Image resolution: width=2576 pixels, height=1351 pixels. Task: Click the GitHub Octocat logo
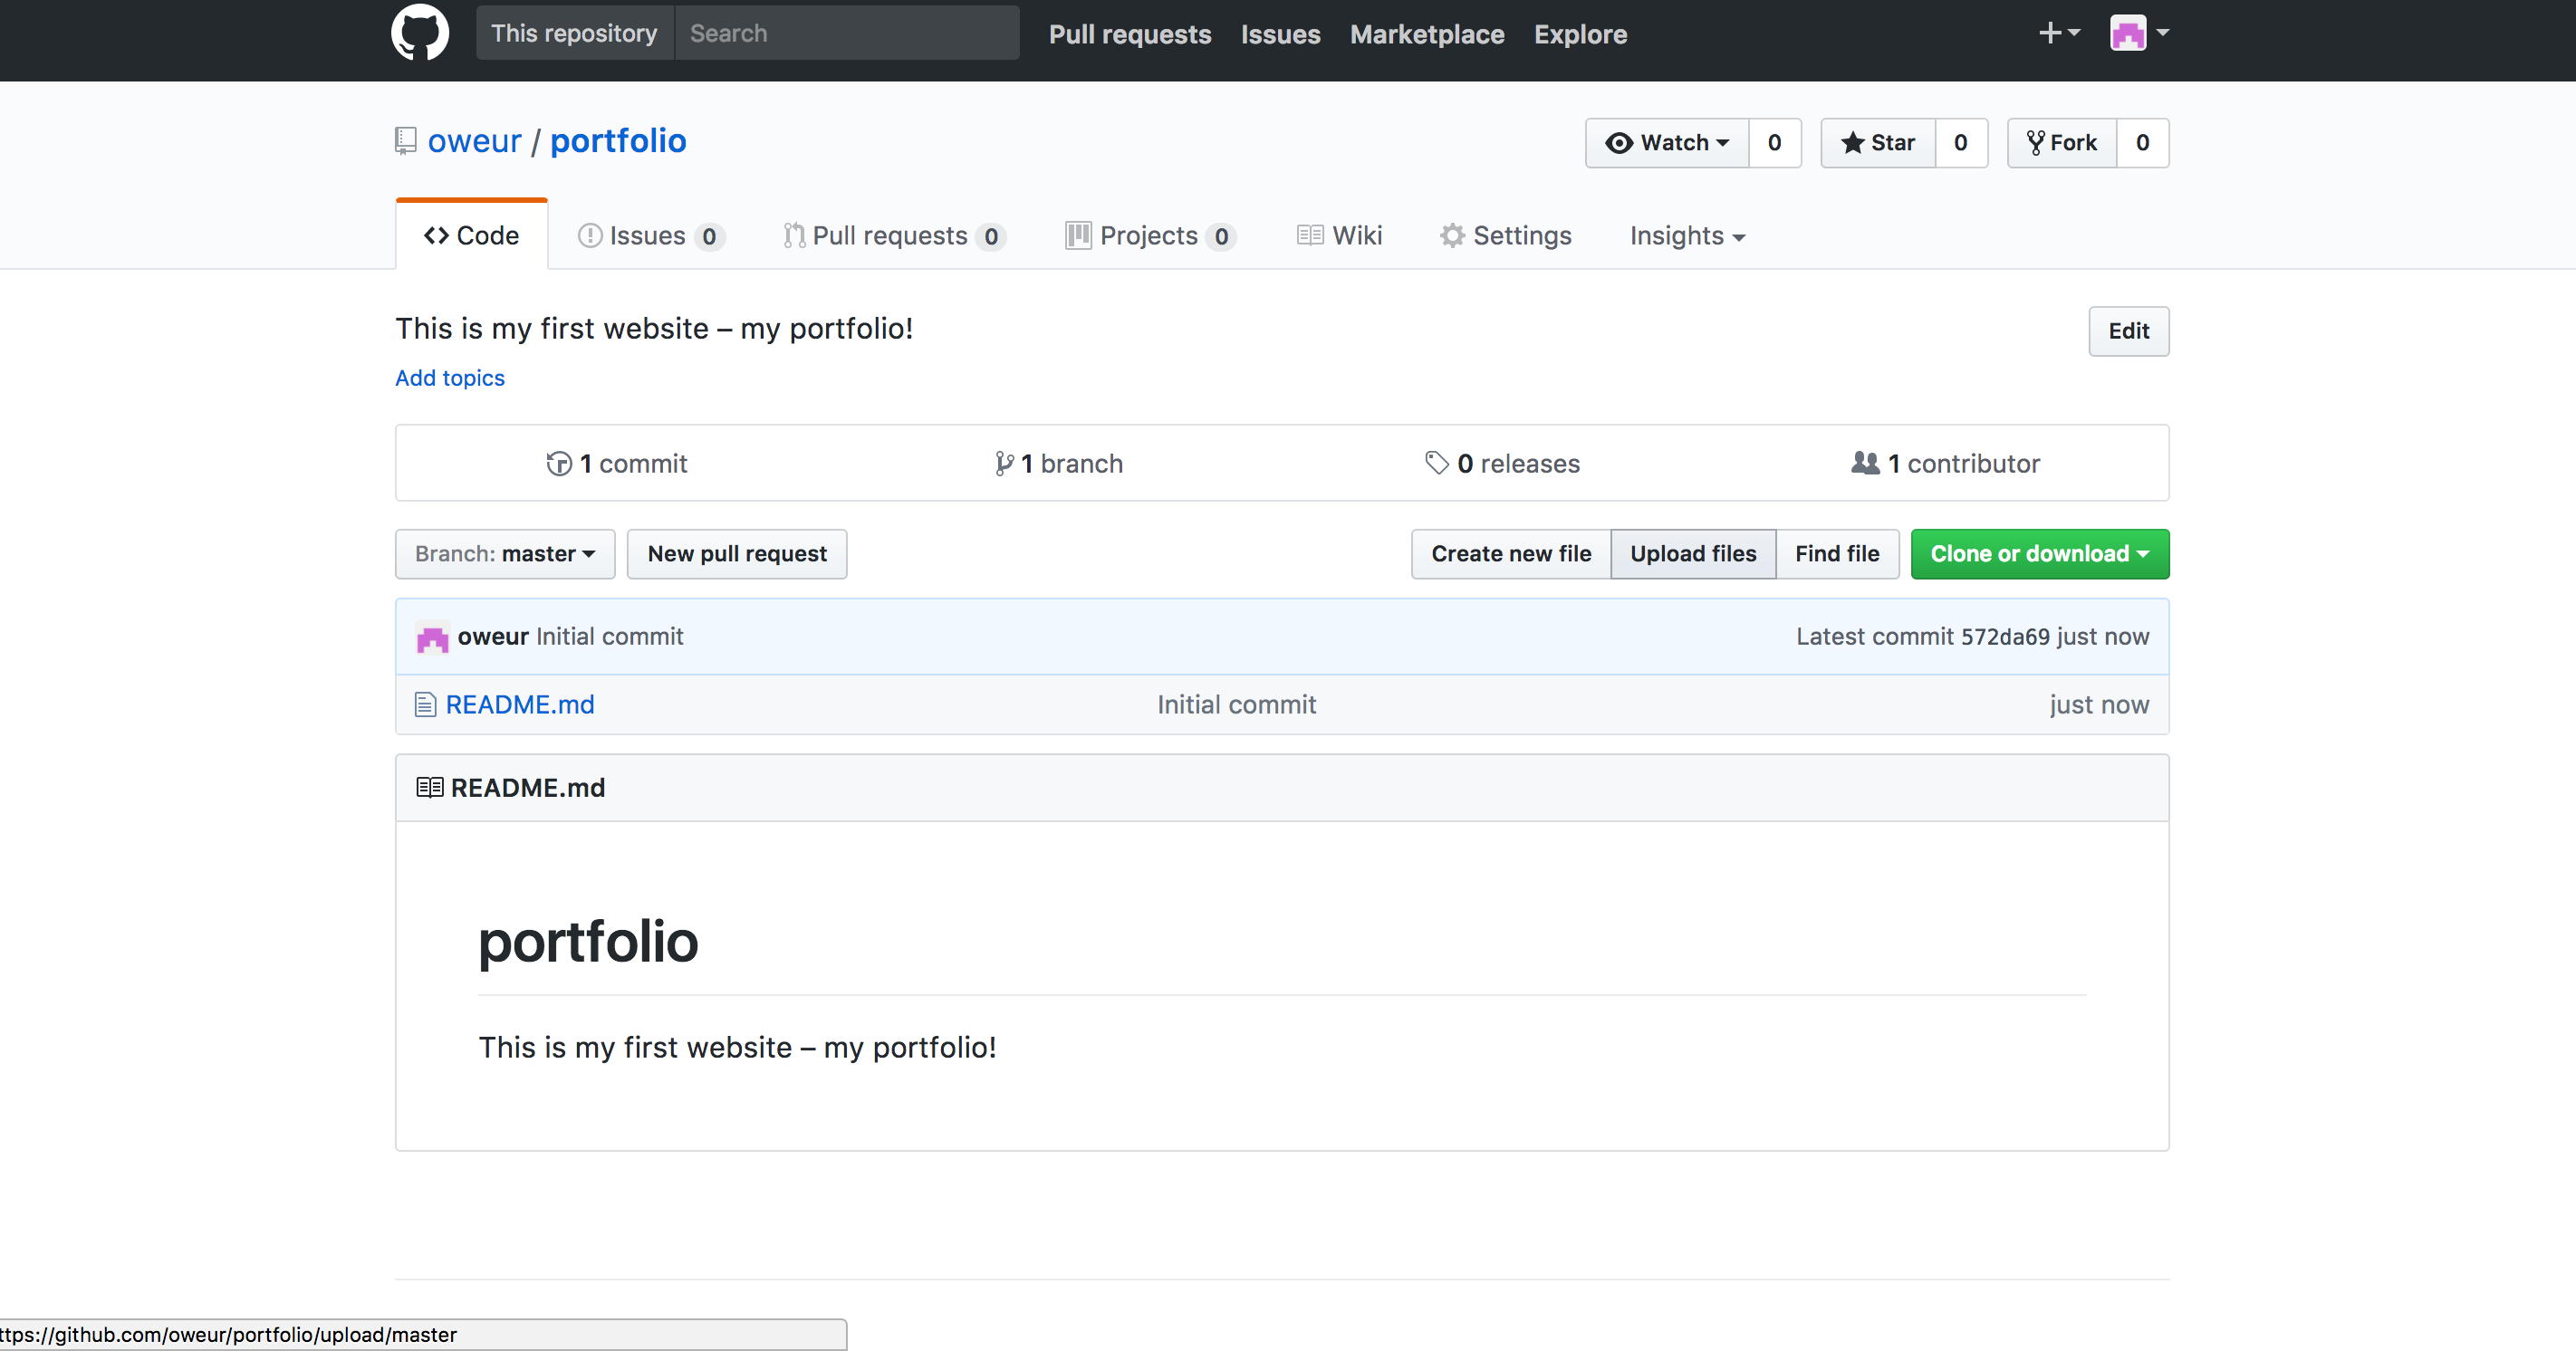pyautogui.click(x=420, y=33)
